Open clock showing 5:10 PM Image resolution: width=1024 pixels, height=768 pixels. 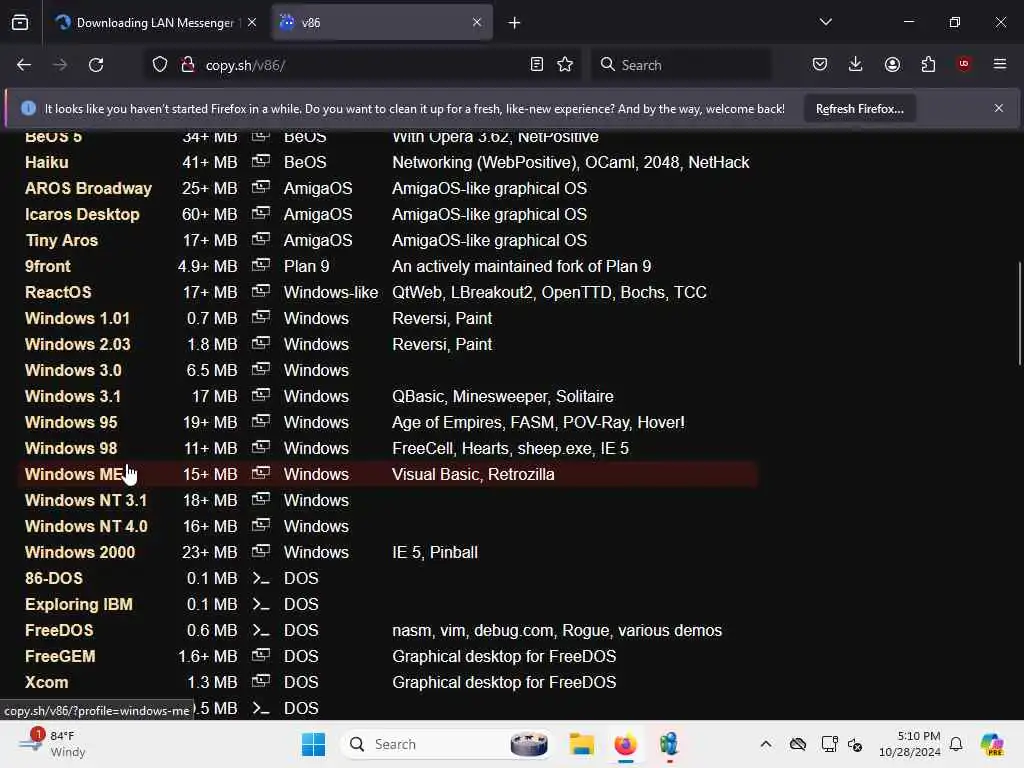click(910, 744)
